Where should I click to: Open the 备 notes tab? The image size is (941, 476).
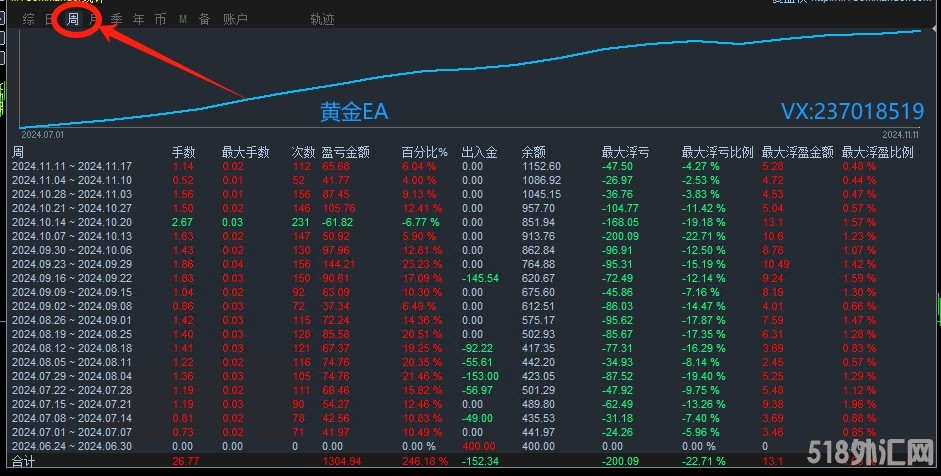204,19
